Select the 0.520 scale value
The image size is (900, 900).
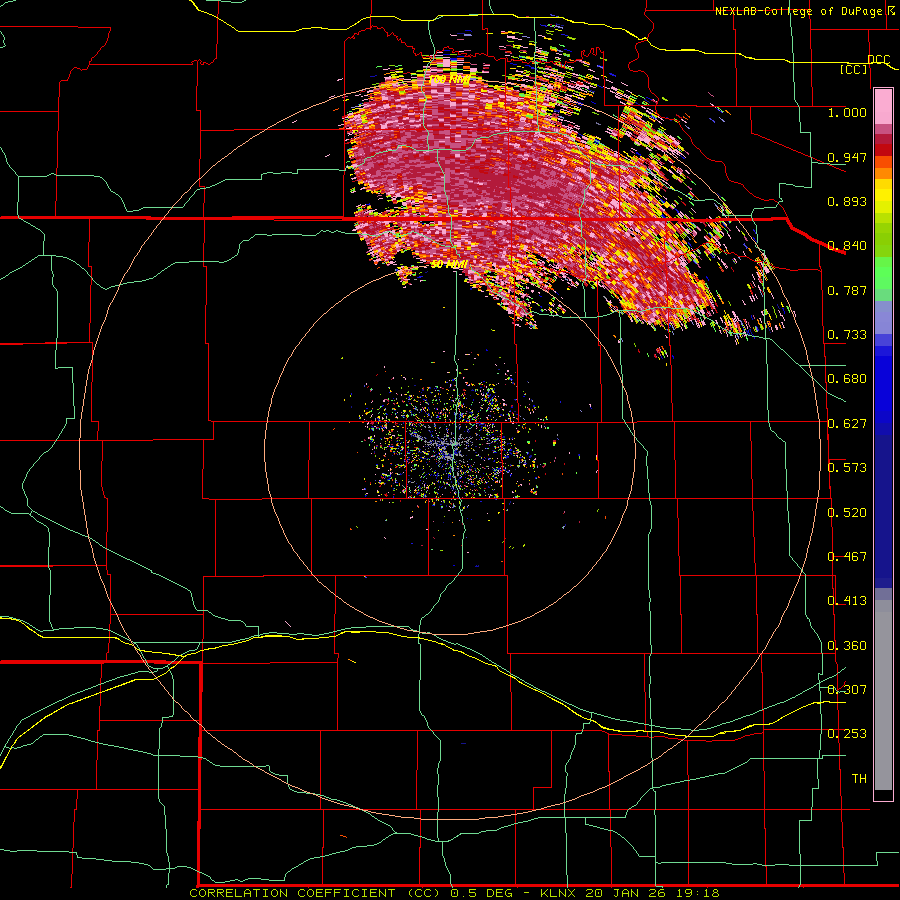[x=847, y=513]
